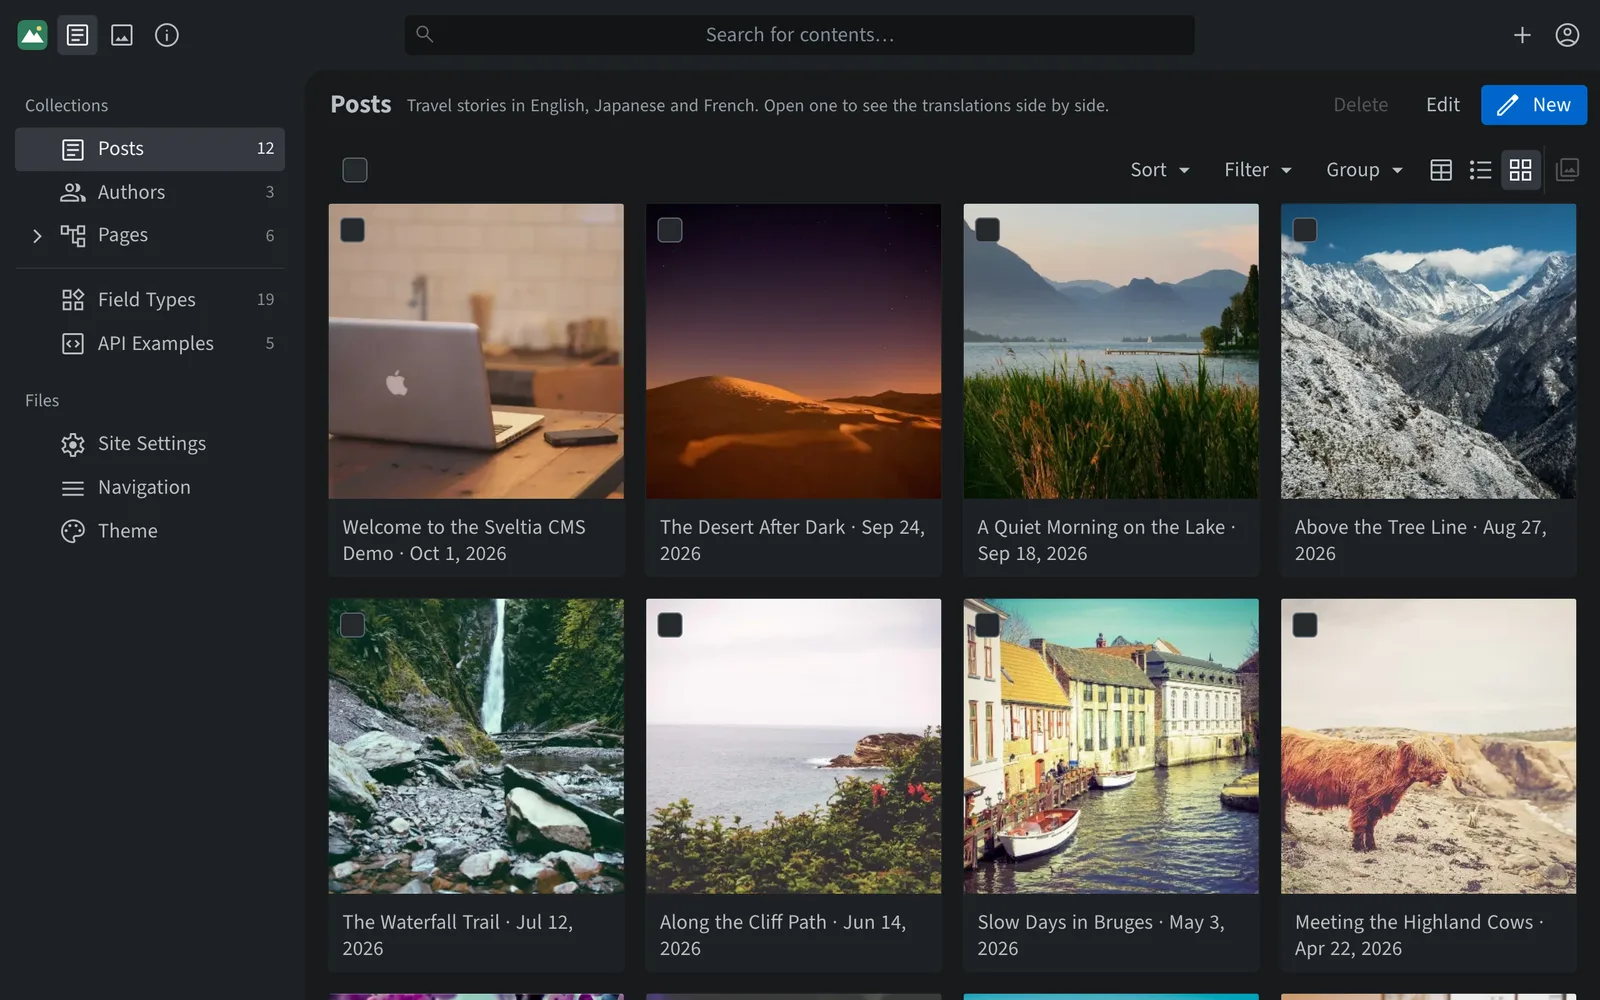Image resolution: width=1600 pixels, height=1000 pixels.
Task: Select Posts collection in sidebar
Action: pos(150,149)
